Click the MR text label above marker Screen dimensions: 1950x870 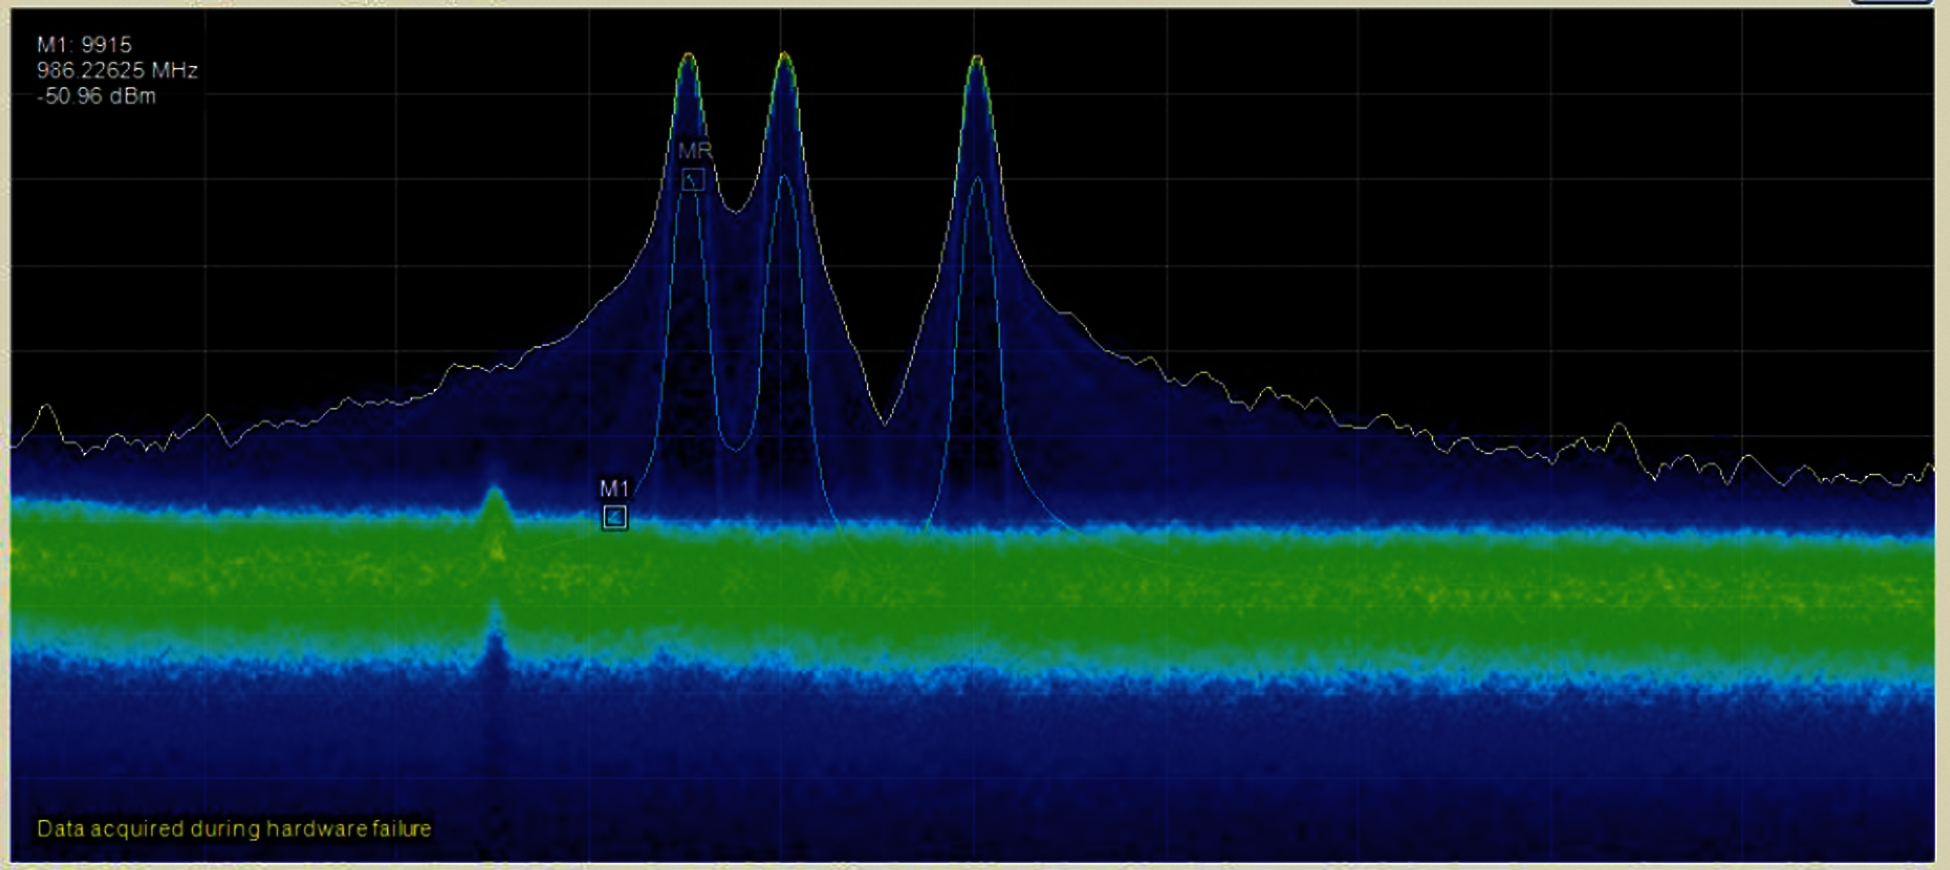694,151
